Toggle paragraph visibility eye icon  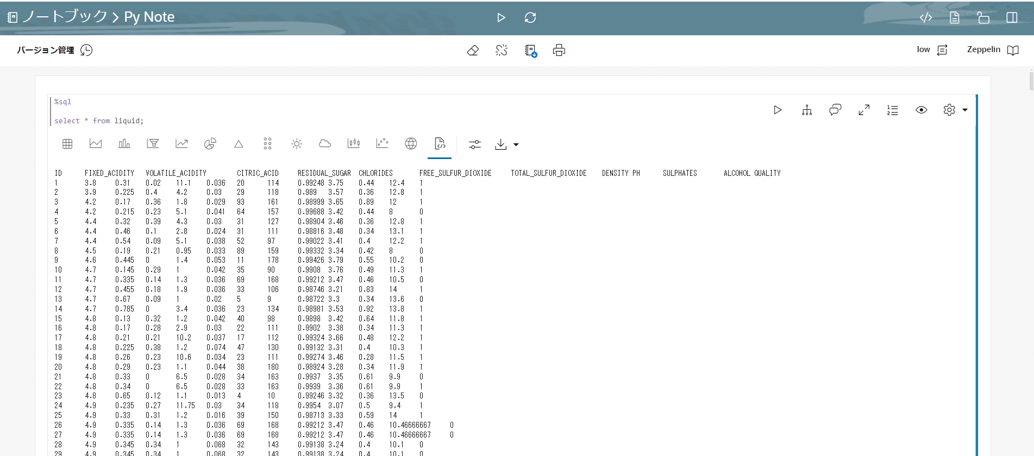(x=921, y=110)
